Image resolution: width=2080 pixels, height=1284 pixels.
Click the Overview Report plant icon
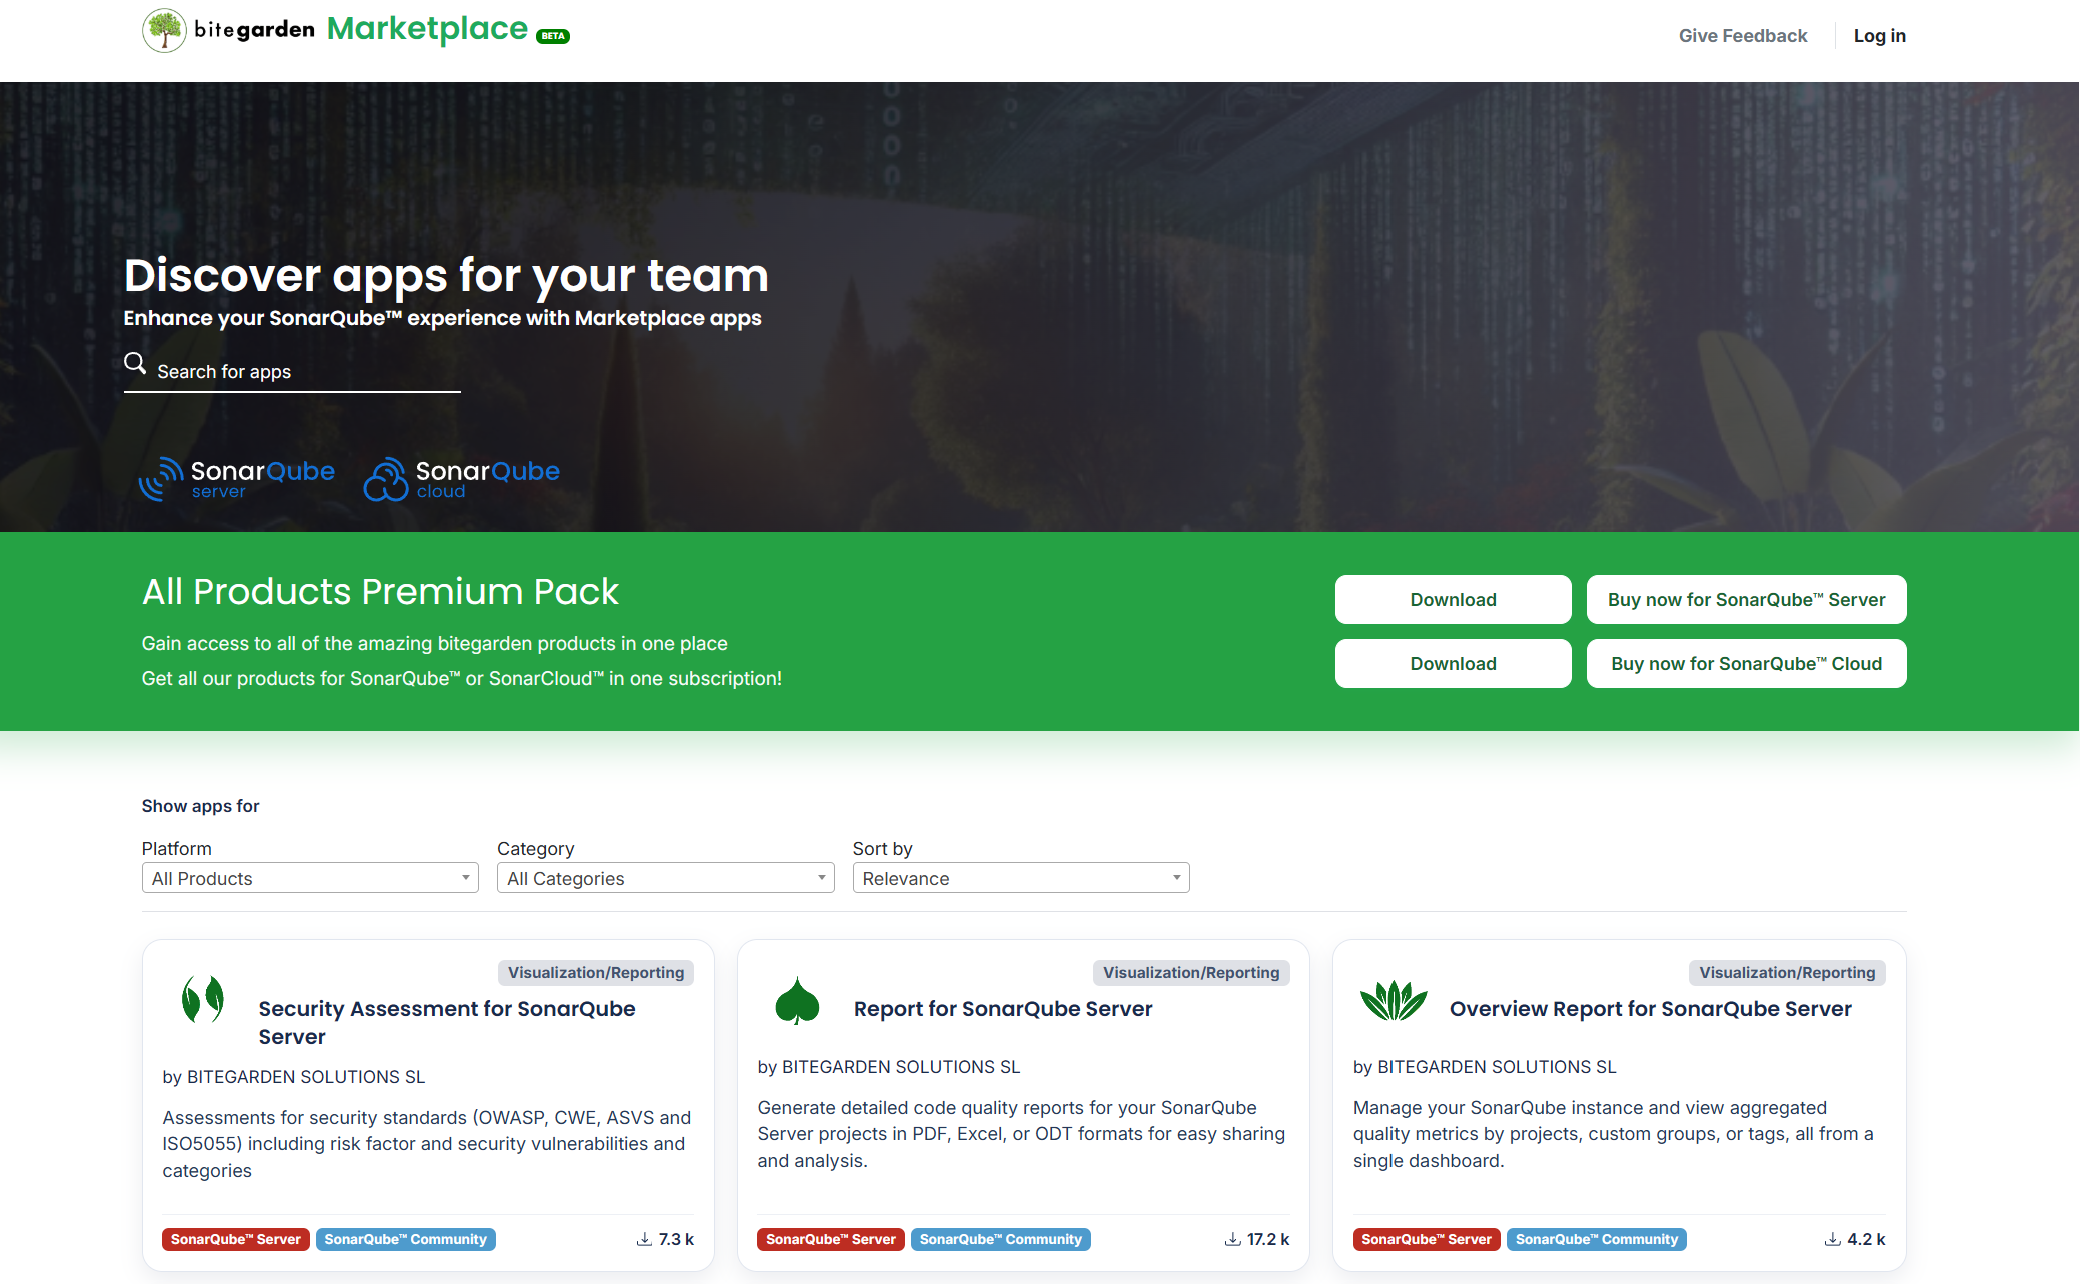(x=1394, y=1000)
